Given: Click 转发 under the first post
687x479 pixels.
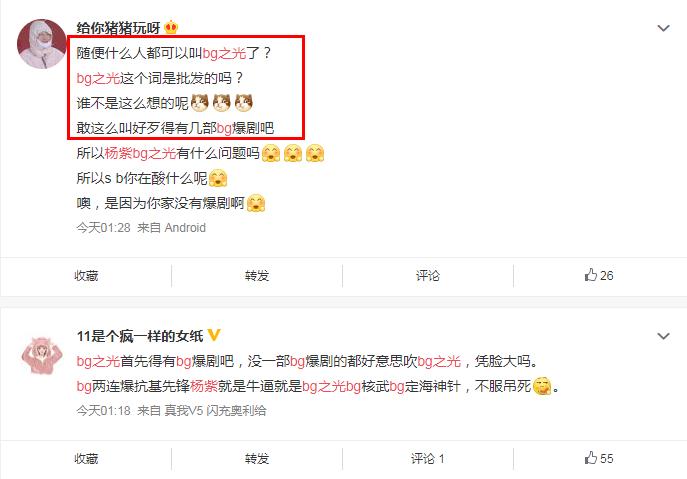Looking at the screenshot, I should point(257,276).
